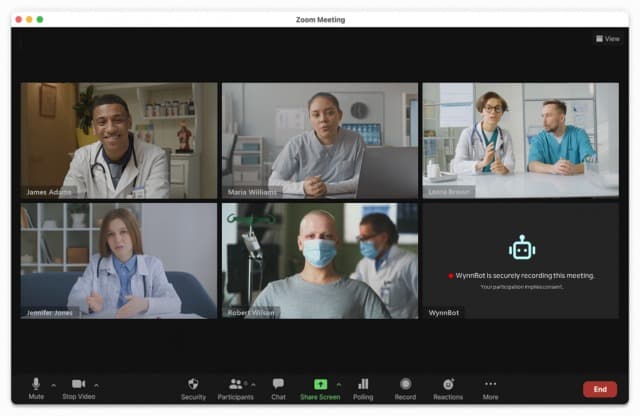Open the Chat panel
640x416 pixels.
click(278, 389)
